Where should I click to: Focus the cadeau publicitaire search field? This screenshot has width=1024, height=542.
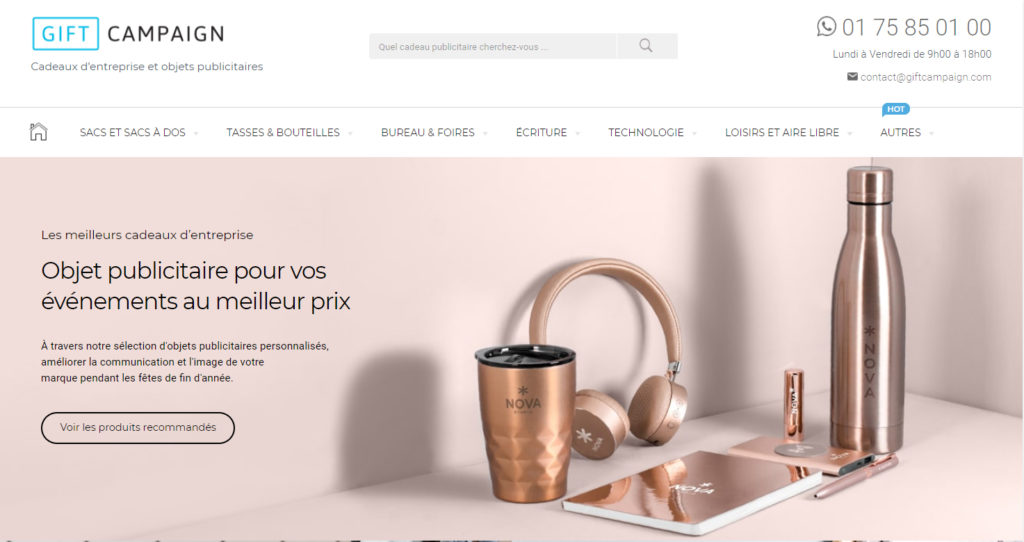[492, 46]
